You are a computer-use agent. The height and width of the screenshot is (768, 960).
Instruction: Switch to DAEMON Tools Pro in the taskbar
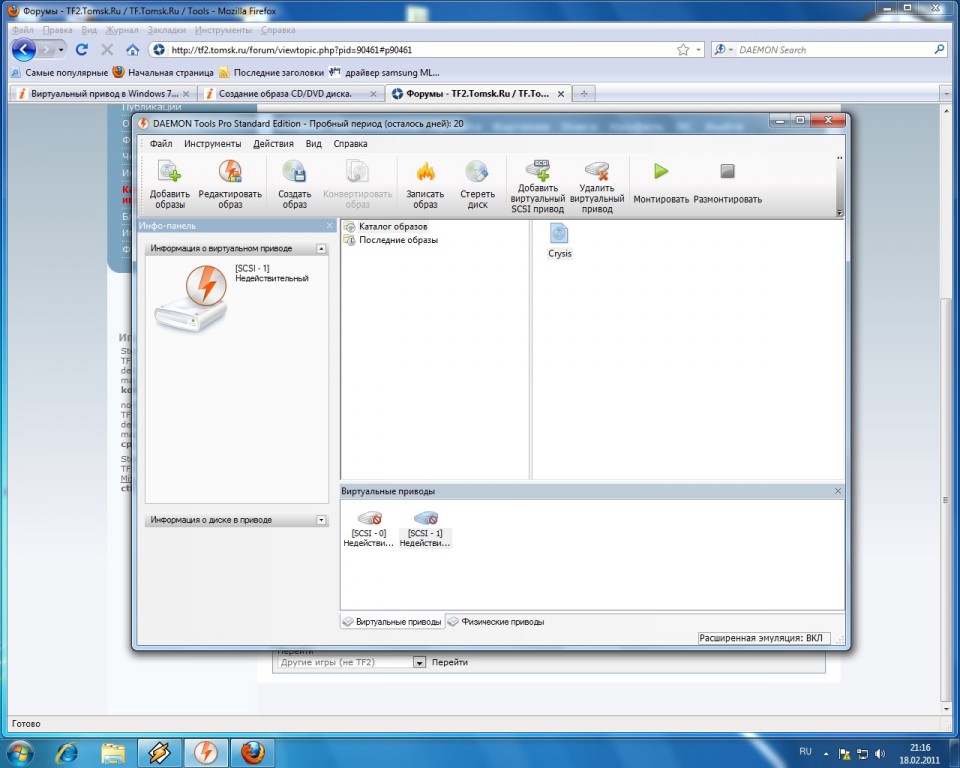point(206,752)
